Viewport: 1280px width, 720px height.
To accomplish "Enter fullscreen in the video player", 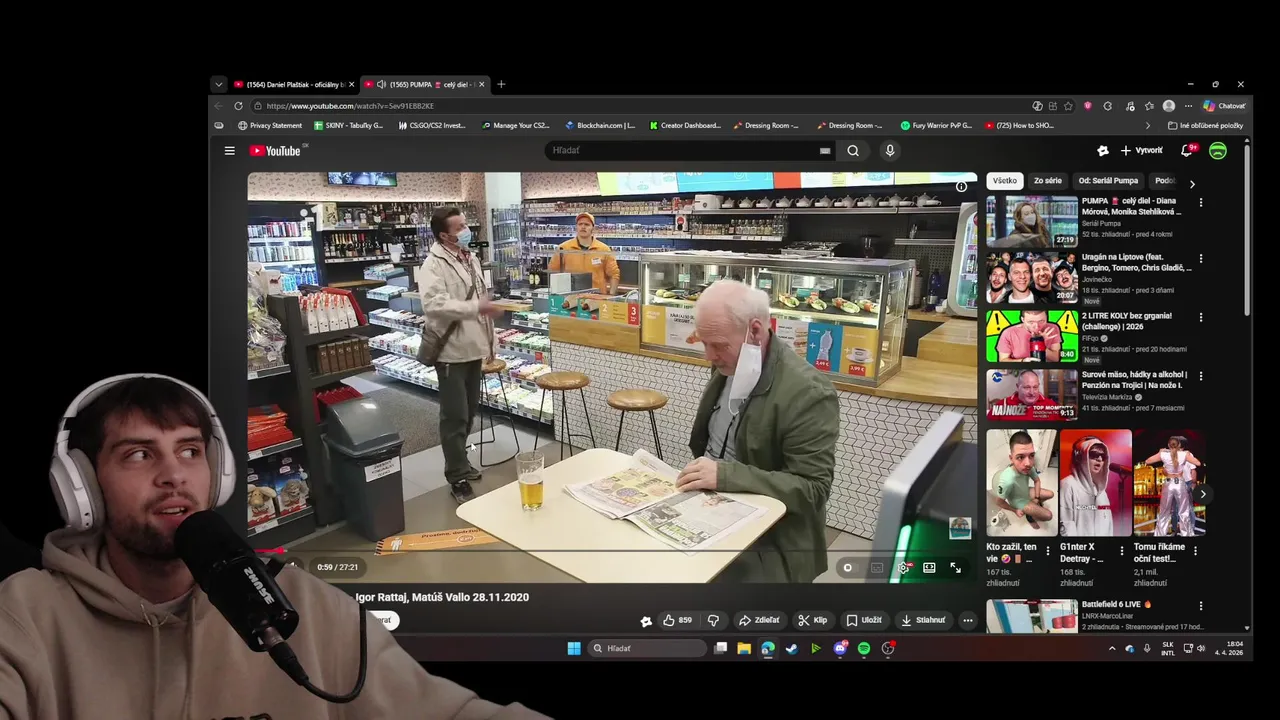I will [x=955, y=567].
